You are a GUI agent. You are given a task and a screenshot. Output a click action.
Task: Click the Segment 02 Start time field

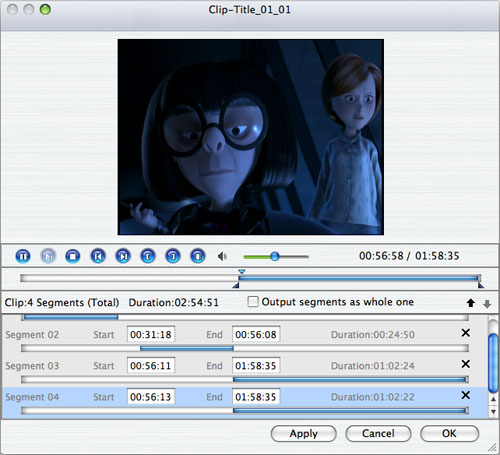click(151, 334)
